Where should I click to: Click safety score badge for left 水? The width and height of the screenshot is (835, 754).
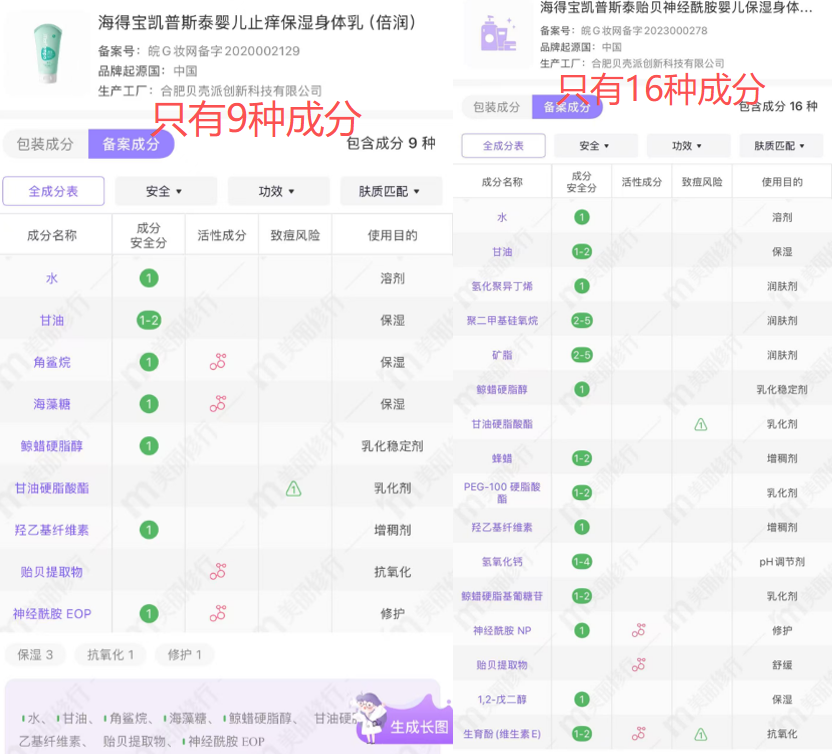pyautogui.click(x=149, y=278)
